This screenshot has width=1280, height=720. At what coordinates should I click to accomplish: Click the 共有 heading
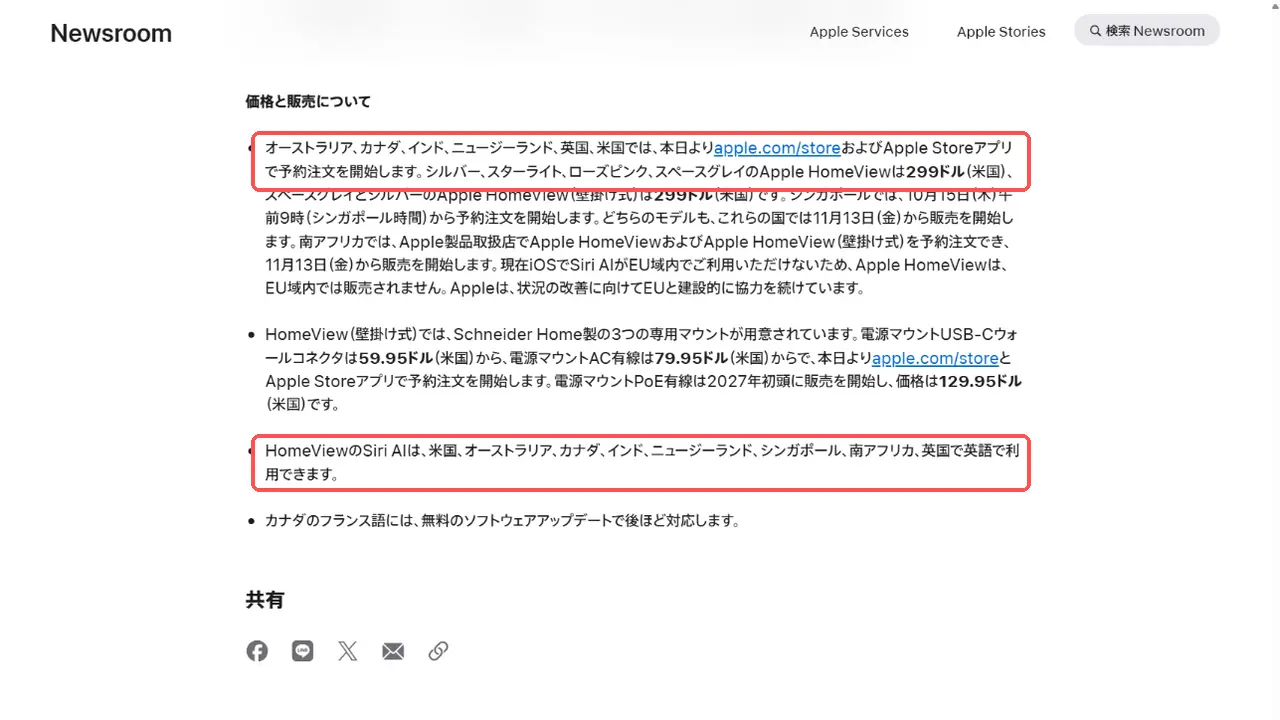coord(265,600)
